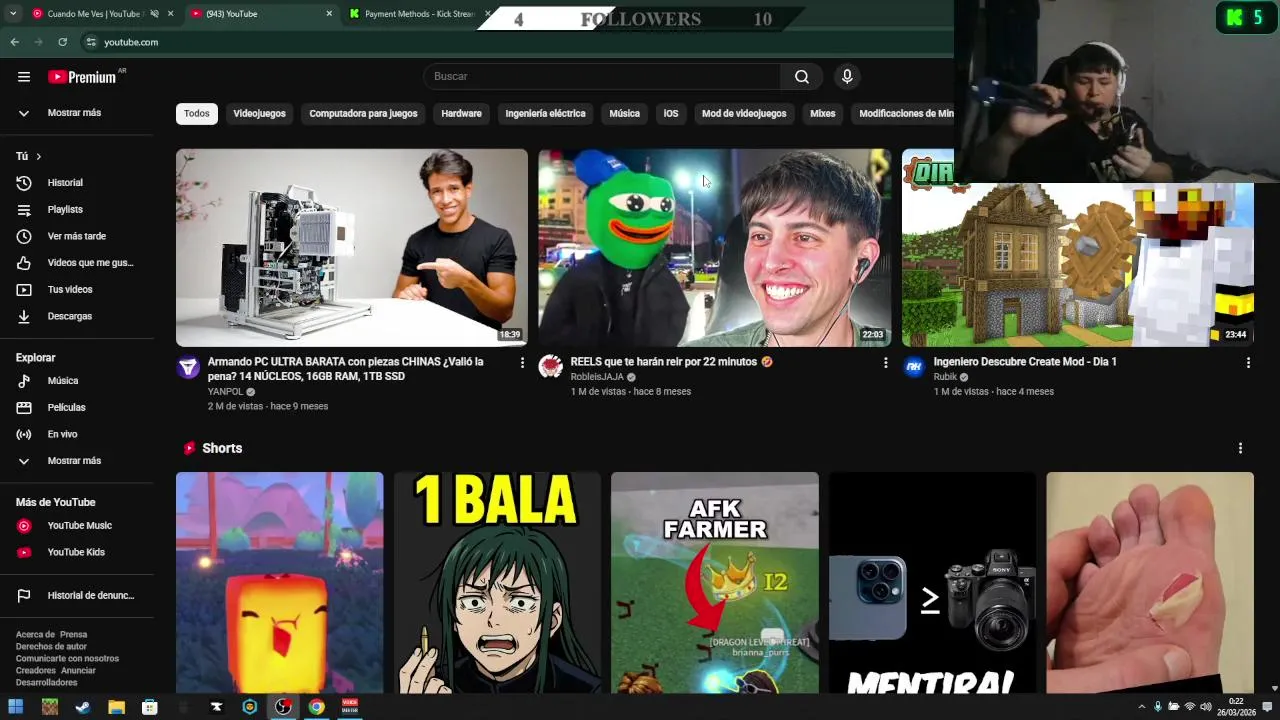Open the YouTube hamburger guide menu

24,77
